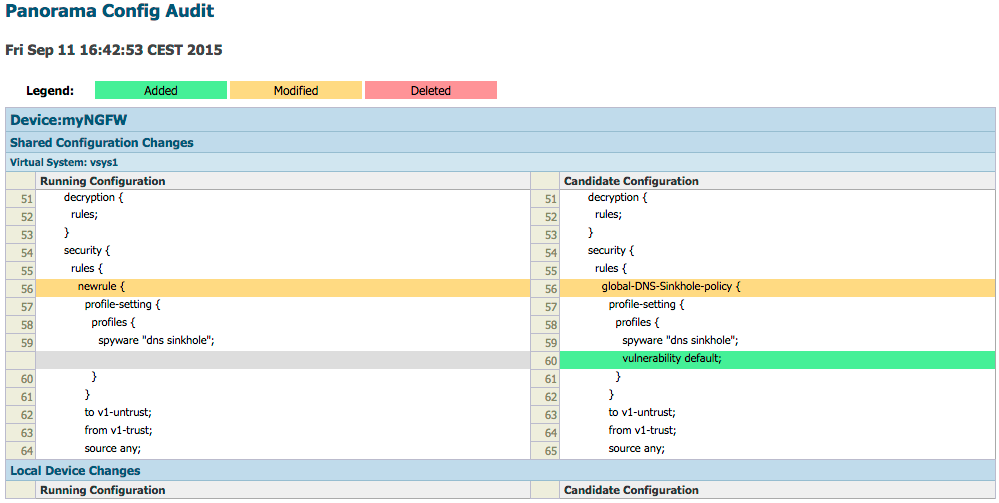
Task: Open the Local Device Changes section
Action: [x=75, y=471]
